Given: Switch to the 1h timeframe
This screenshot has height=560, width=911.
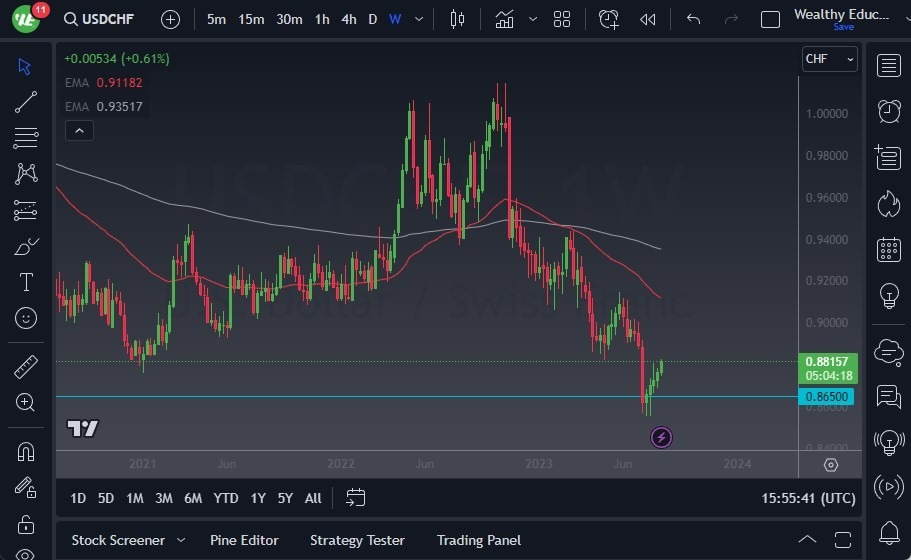Looking at the screenshot, I should coord(322,19).
